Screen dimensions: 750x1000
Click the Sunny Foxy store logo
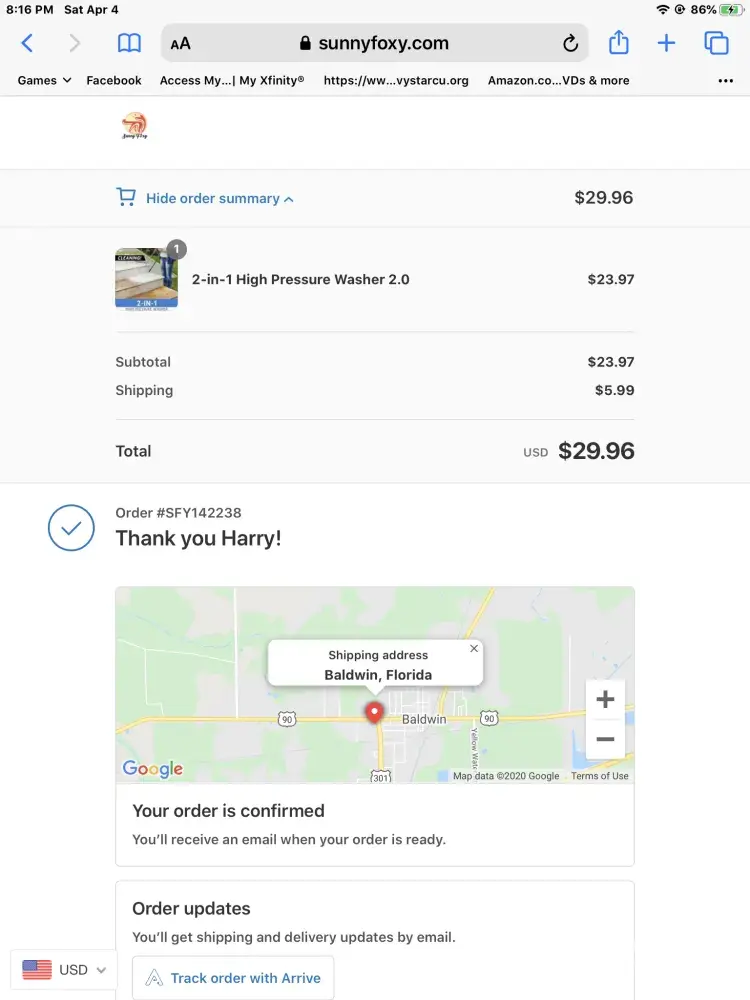(x=134, y=127)
